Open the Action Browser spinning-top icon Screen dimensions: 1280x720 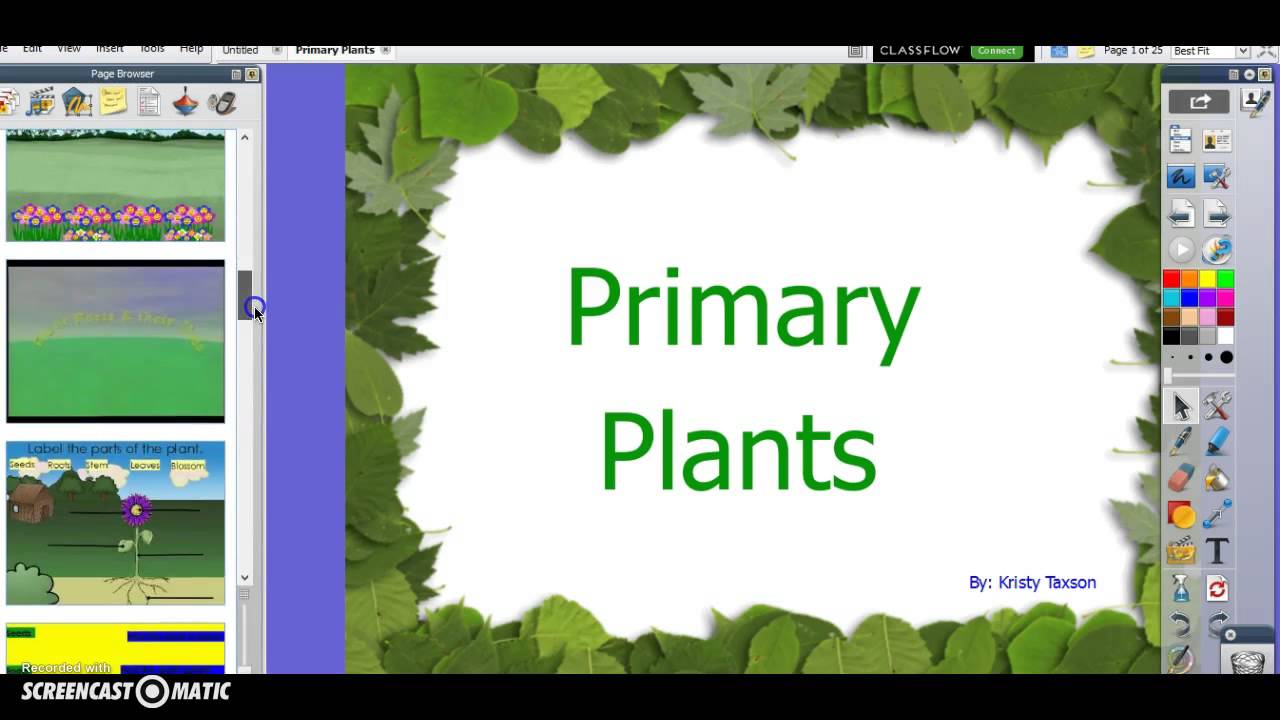(185, 101)
